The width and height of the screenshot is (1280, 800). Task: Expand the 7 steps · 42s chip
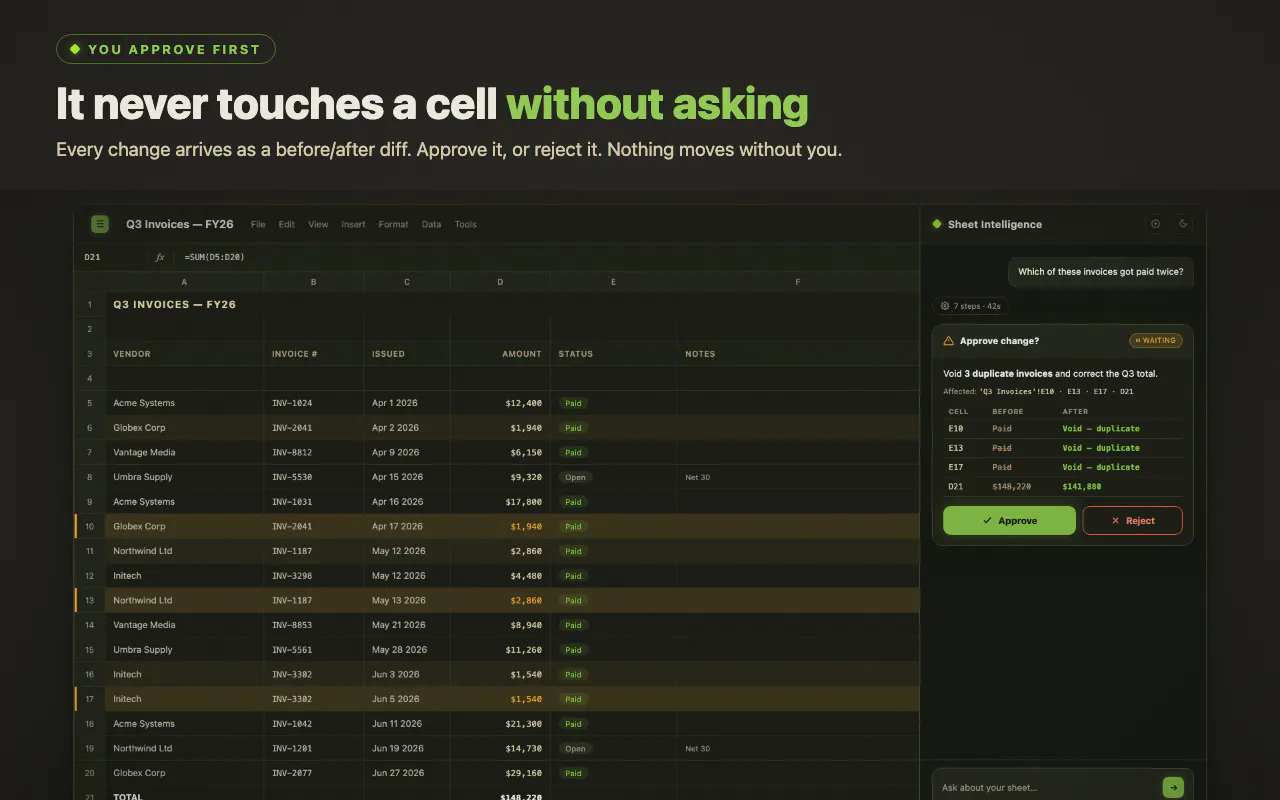[970, 306]
